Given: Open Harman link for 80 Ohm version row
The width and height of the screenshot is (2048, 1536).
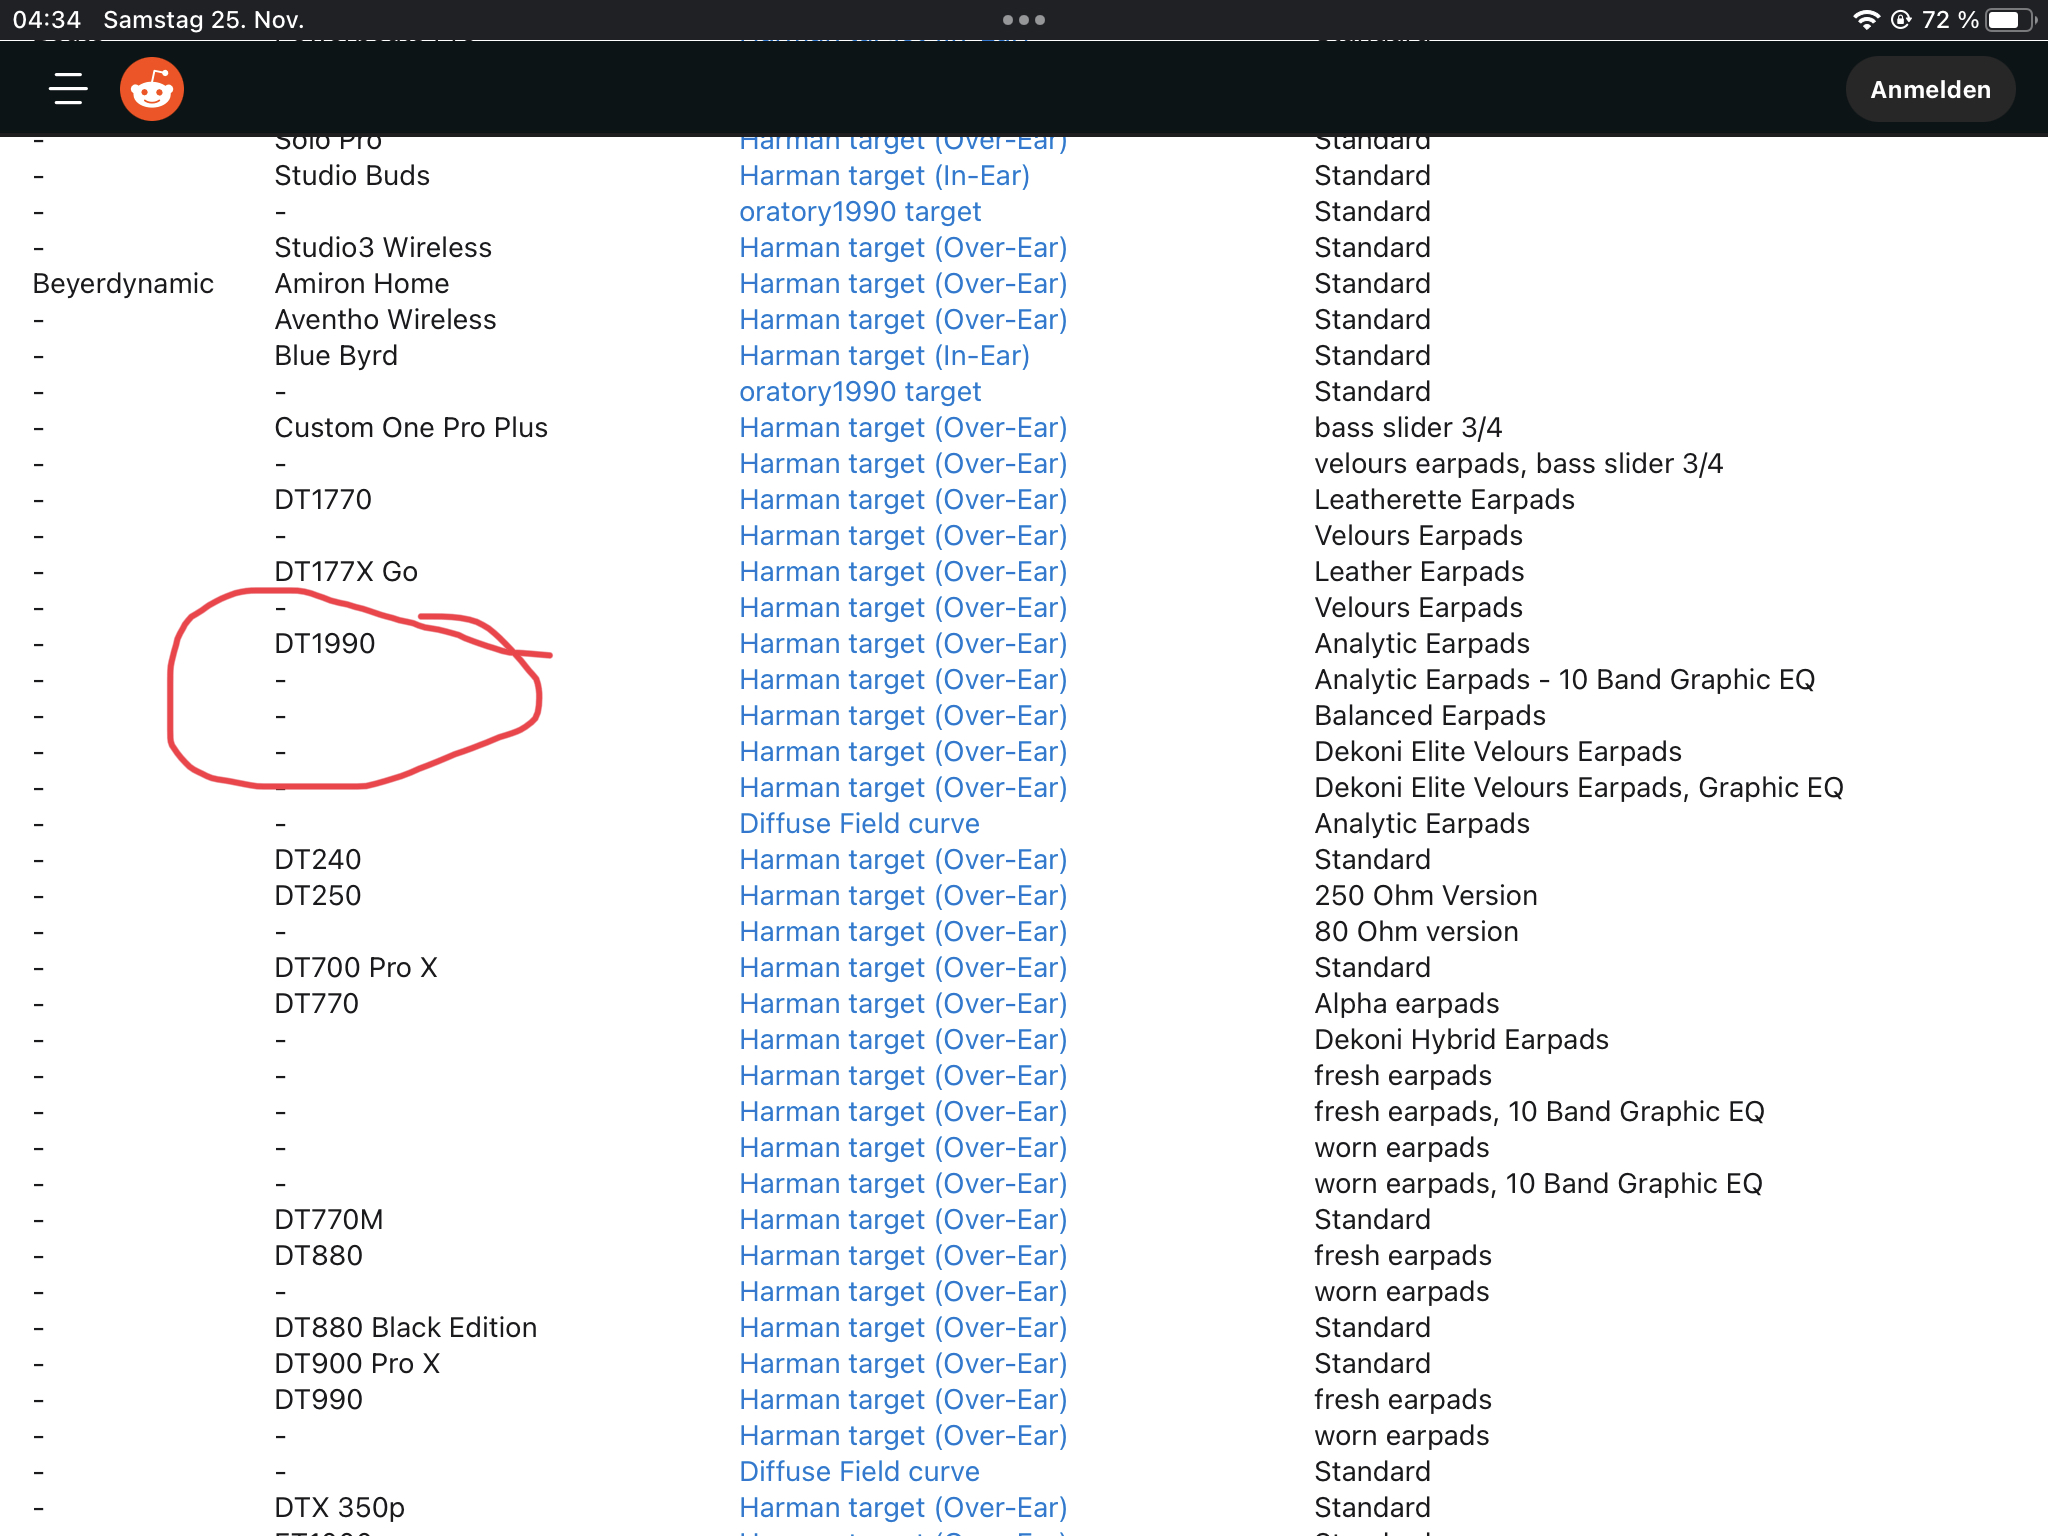Looking at the screenshot, I should (903, 932).
